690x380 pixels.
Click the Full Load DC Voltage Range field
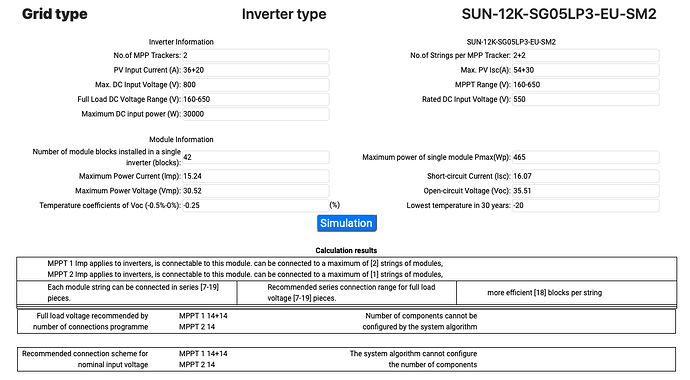pyautogui.click(x=256, y=99)
